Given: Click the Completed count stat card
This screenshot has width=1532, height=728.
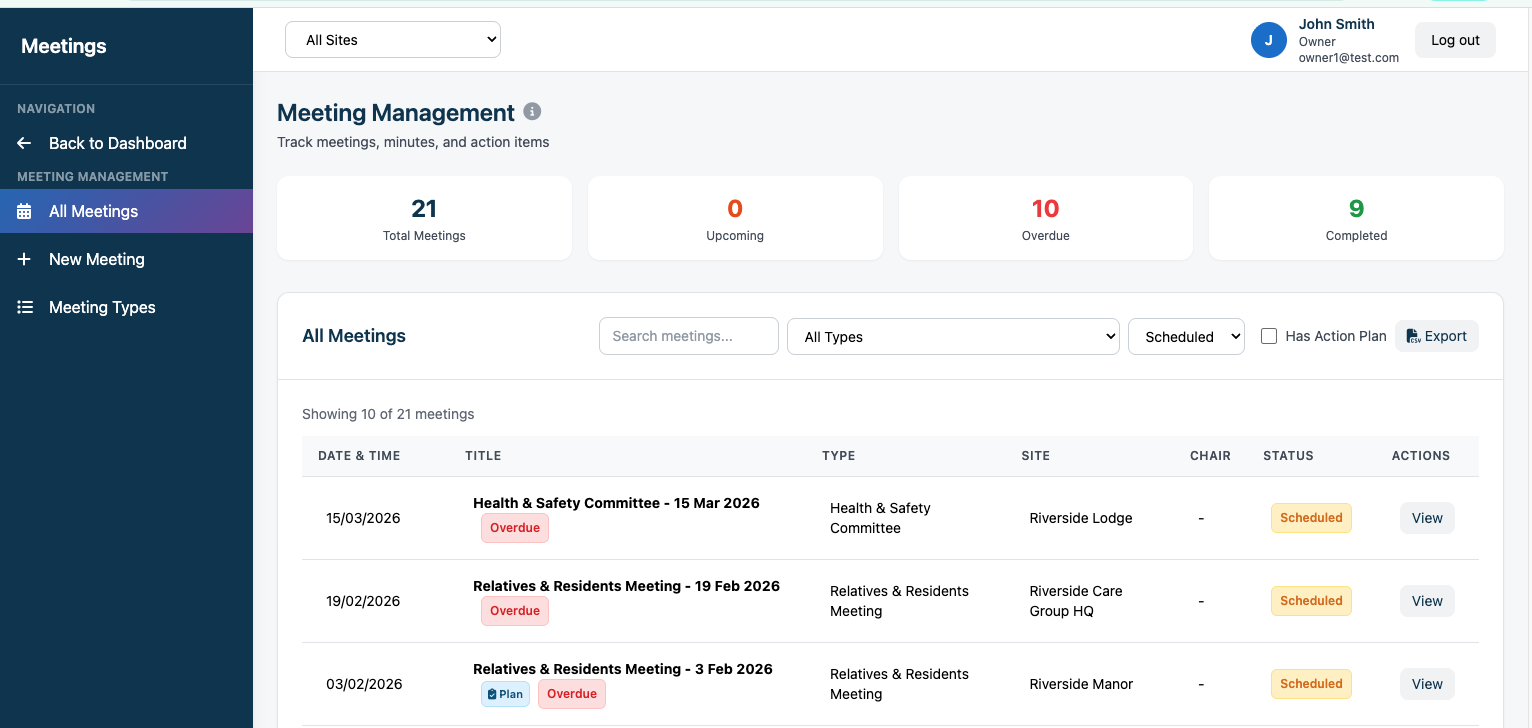Looking at the screenshot, I should [1356, 218].
